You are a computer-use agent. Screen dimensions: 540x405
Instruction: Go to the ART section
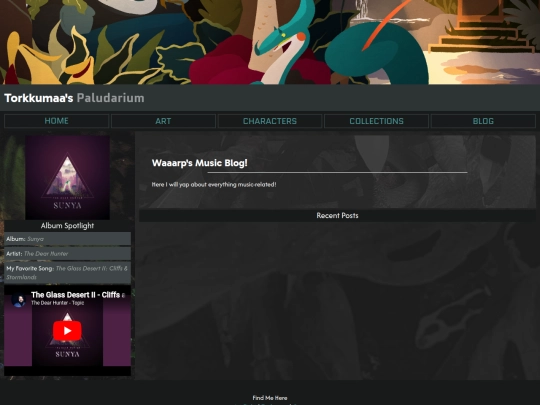point(163,121)
